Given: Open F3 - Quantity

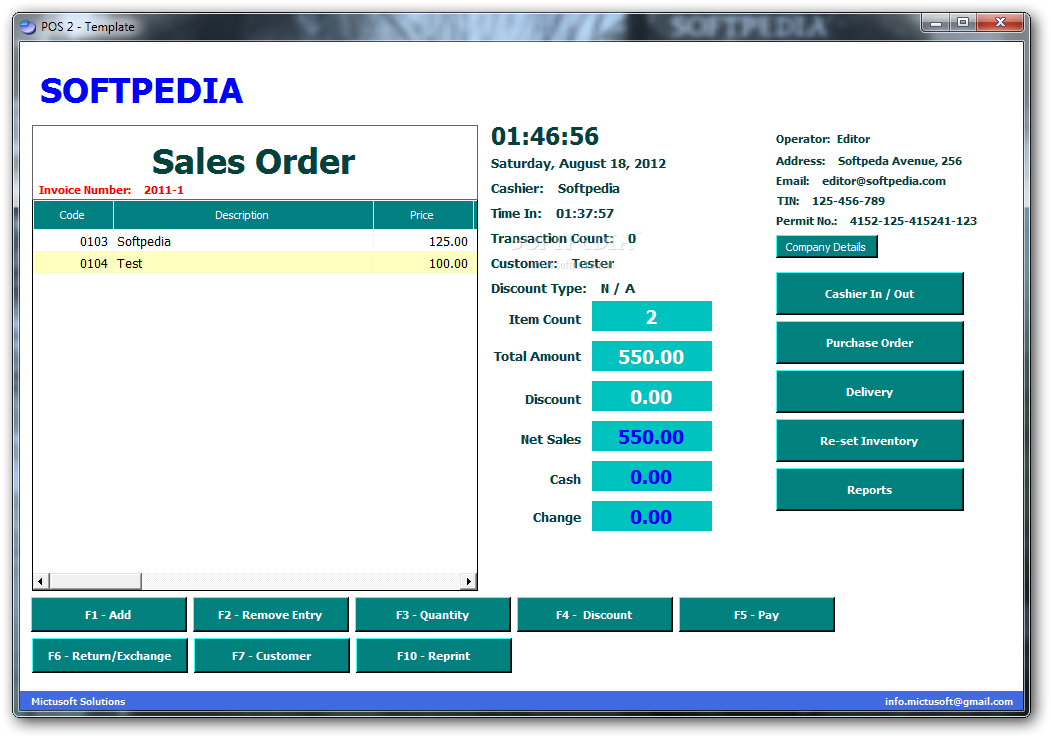Looking at the screenshot, I should coord(432,615).
